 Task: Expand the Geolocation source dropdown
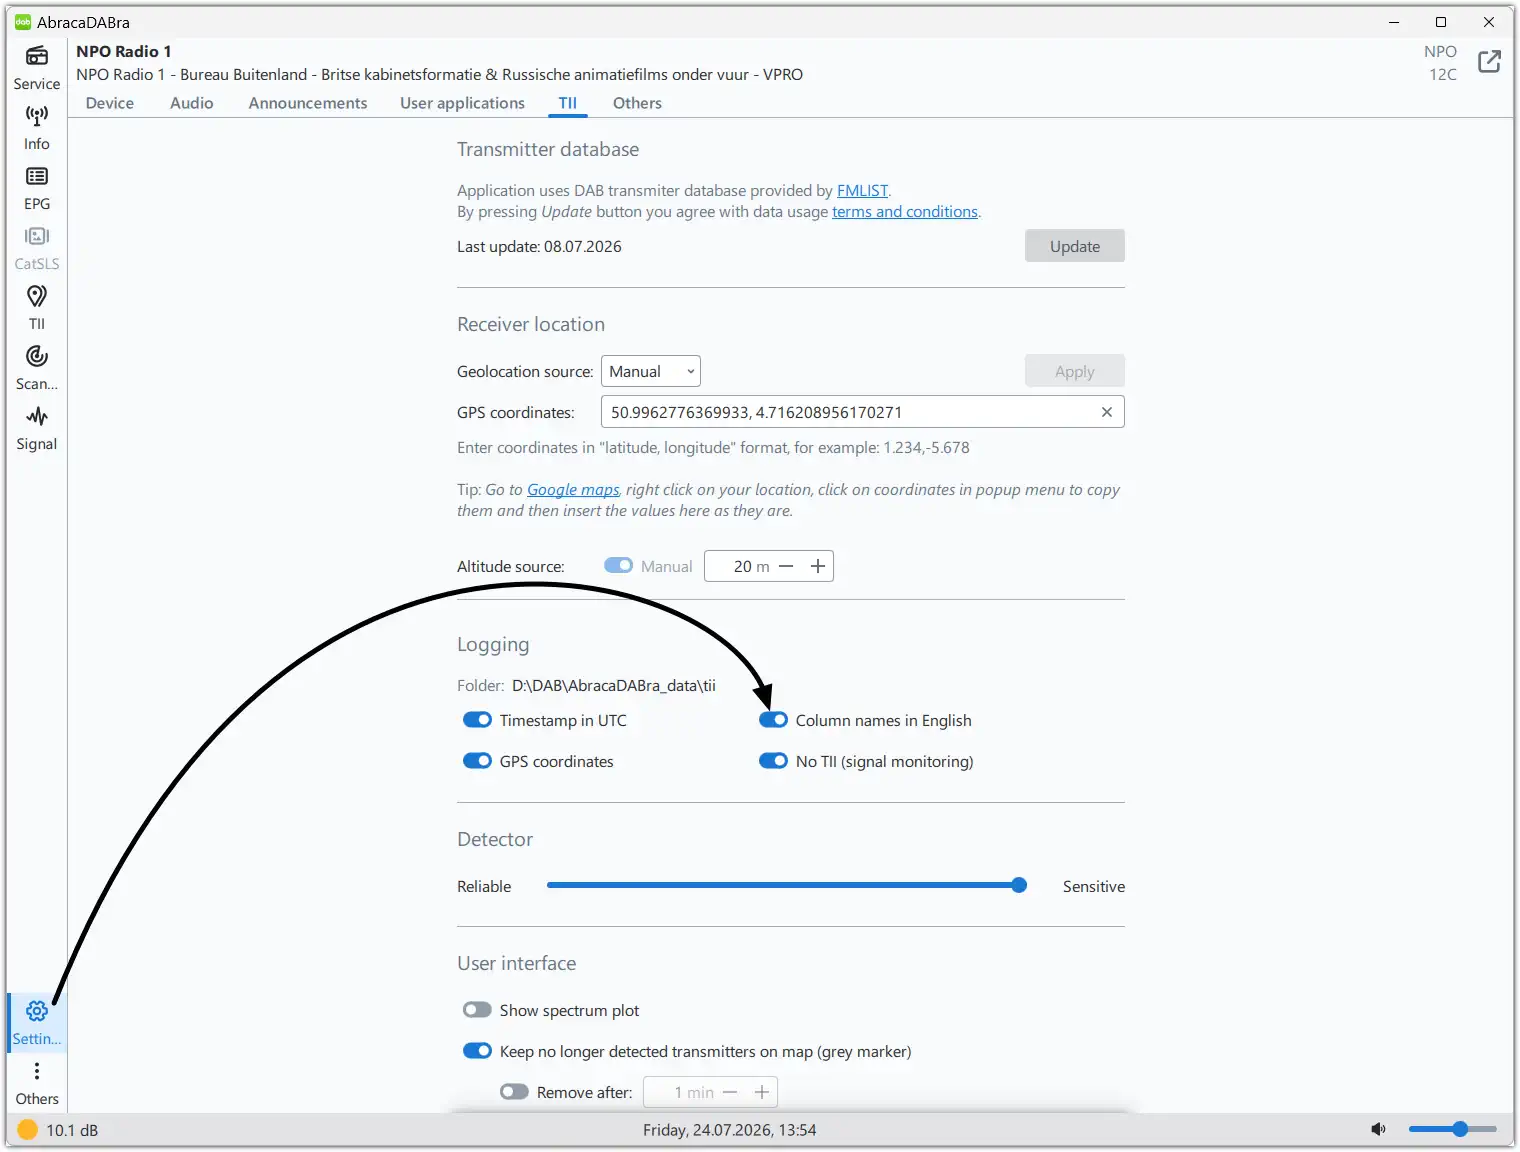(x=651, y=371)
